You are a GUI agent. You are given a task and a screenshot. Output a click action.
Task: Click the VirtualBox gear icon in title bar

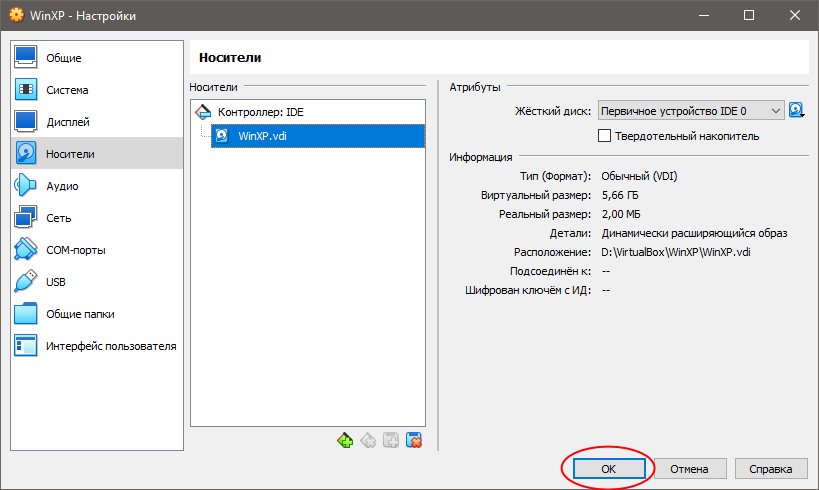click(x=17, y=15)
